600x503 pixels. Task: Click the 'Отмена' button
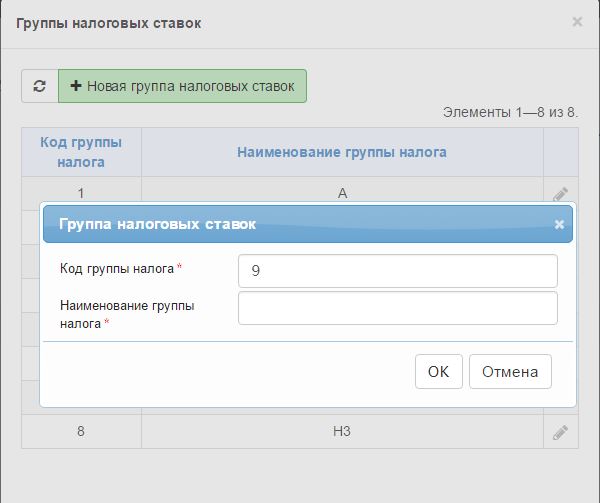click(510, 371)
